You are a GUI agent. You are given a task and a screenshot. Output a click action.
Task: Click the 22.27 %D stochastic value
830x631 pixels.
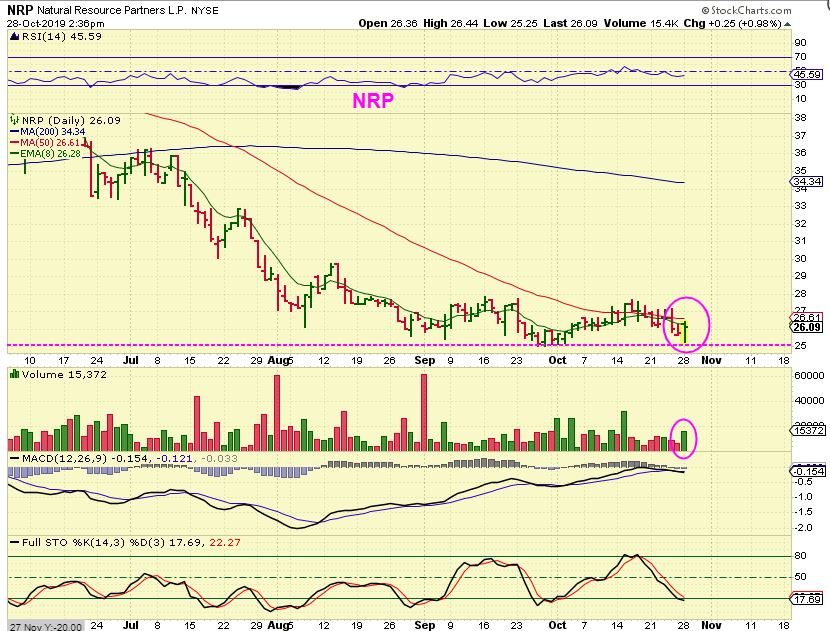(225, 543)
